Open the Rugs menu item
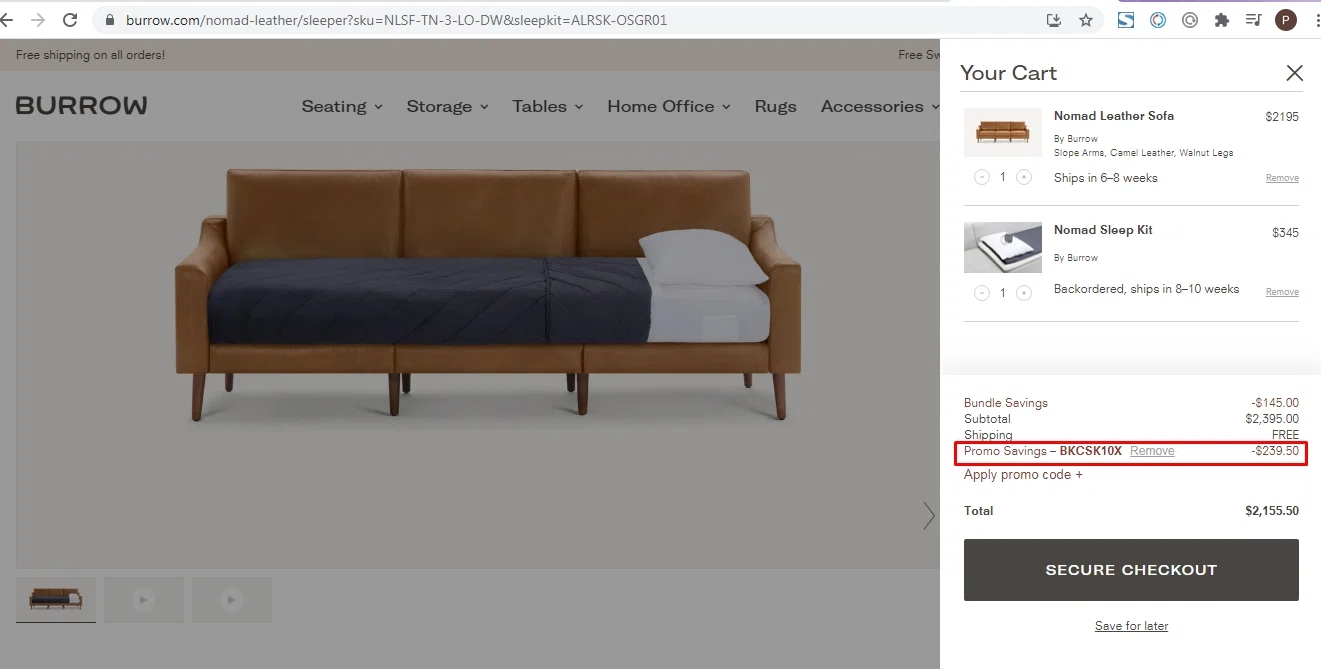The height and width of the screenshot is (669, 1321). pyautogui.click(x=776, y=106)
